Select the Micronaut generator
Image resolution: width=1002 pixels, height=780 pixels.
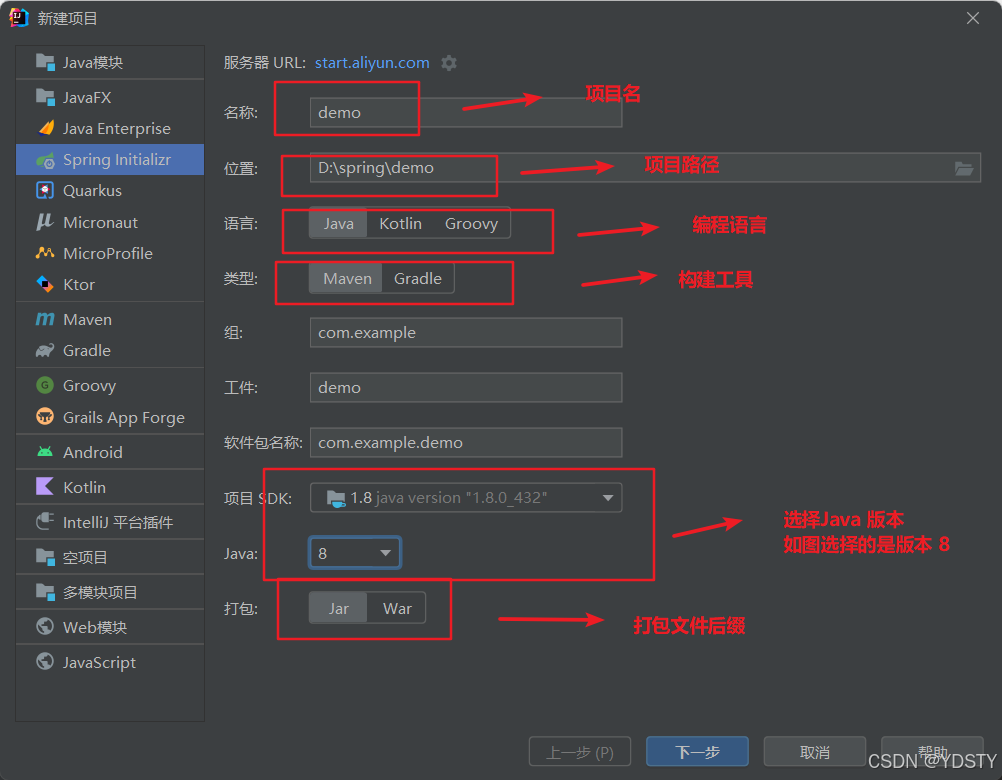pos(100,222)
